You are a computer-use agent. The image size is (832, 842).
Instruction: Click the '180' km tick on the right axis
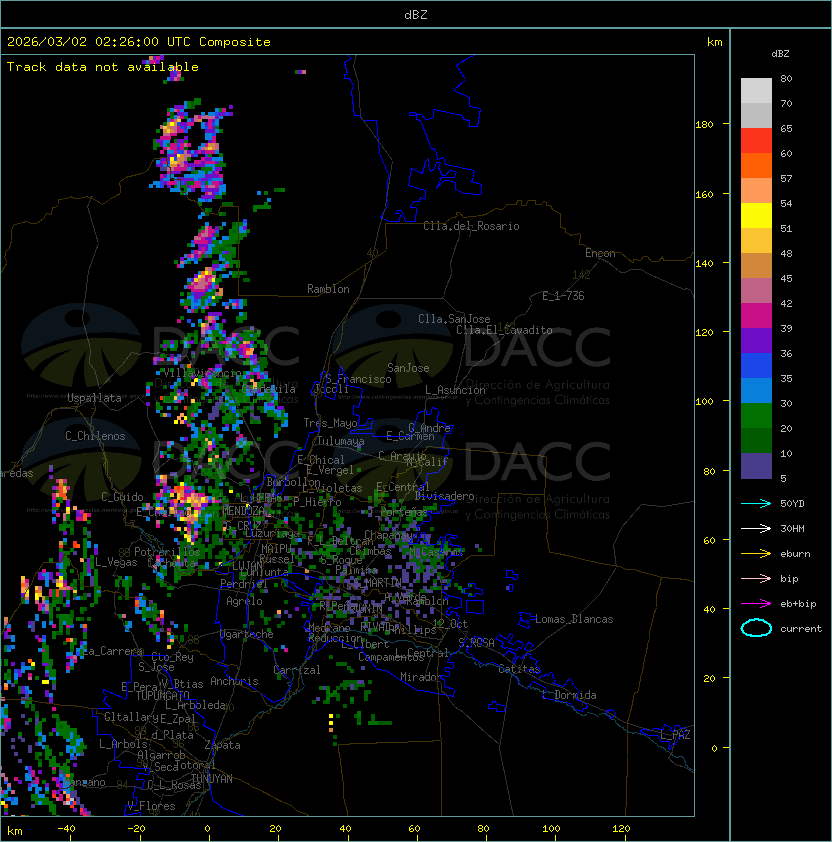[x=704, y=125]
